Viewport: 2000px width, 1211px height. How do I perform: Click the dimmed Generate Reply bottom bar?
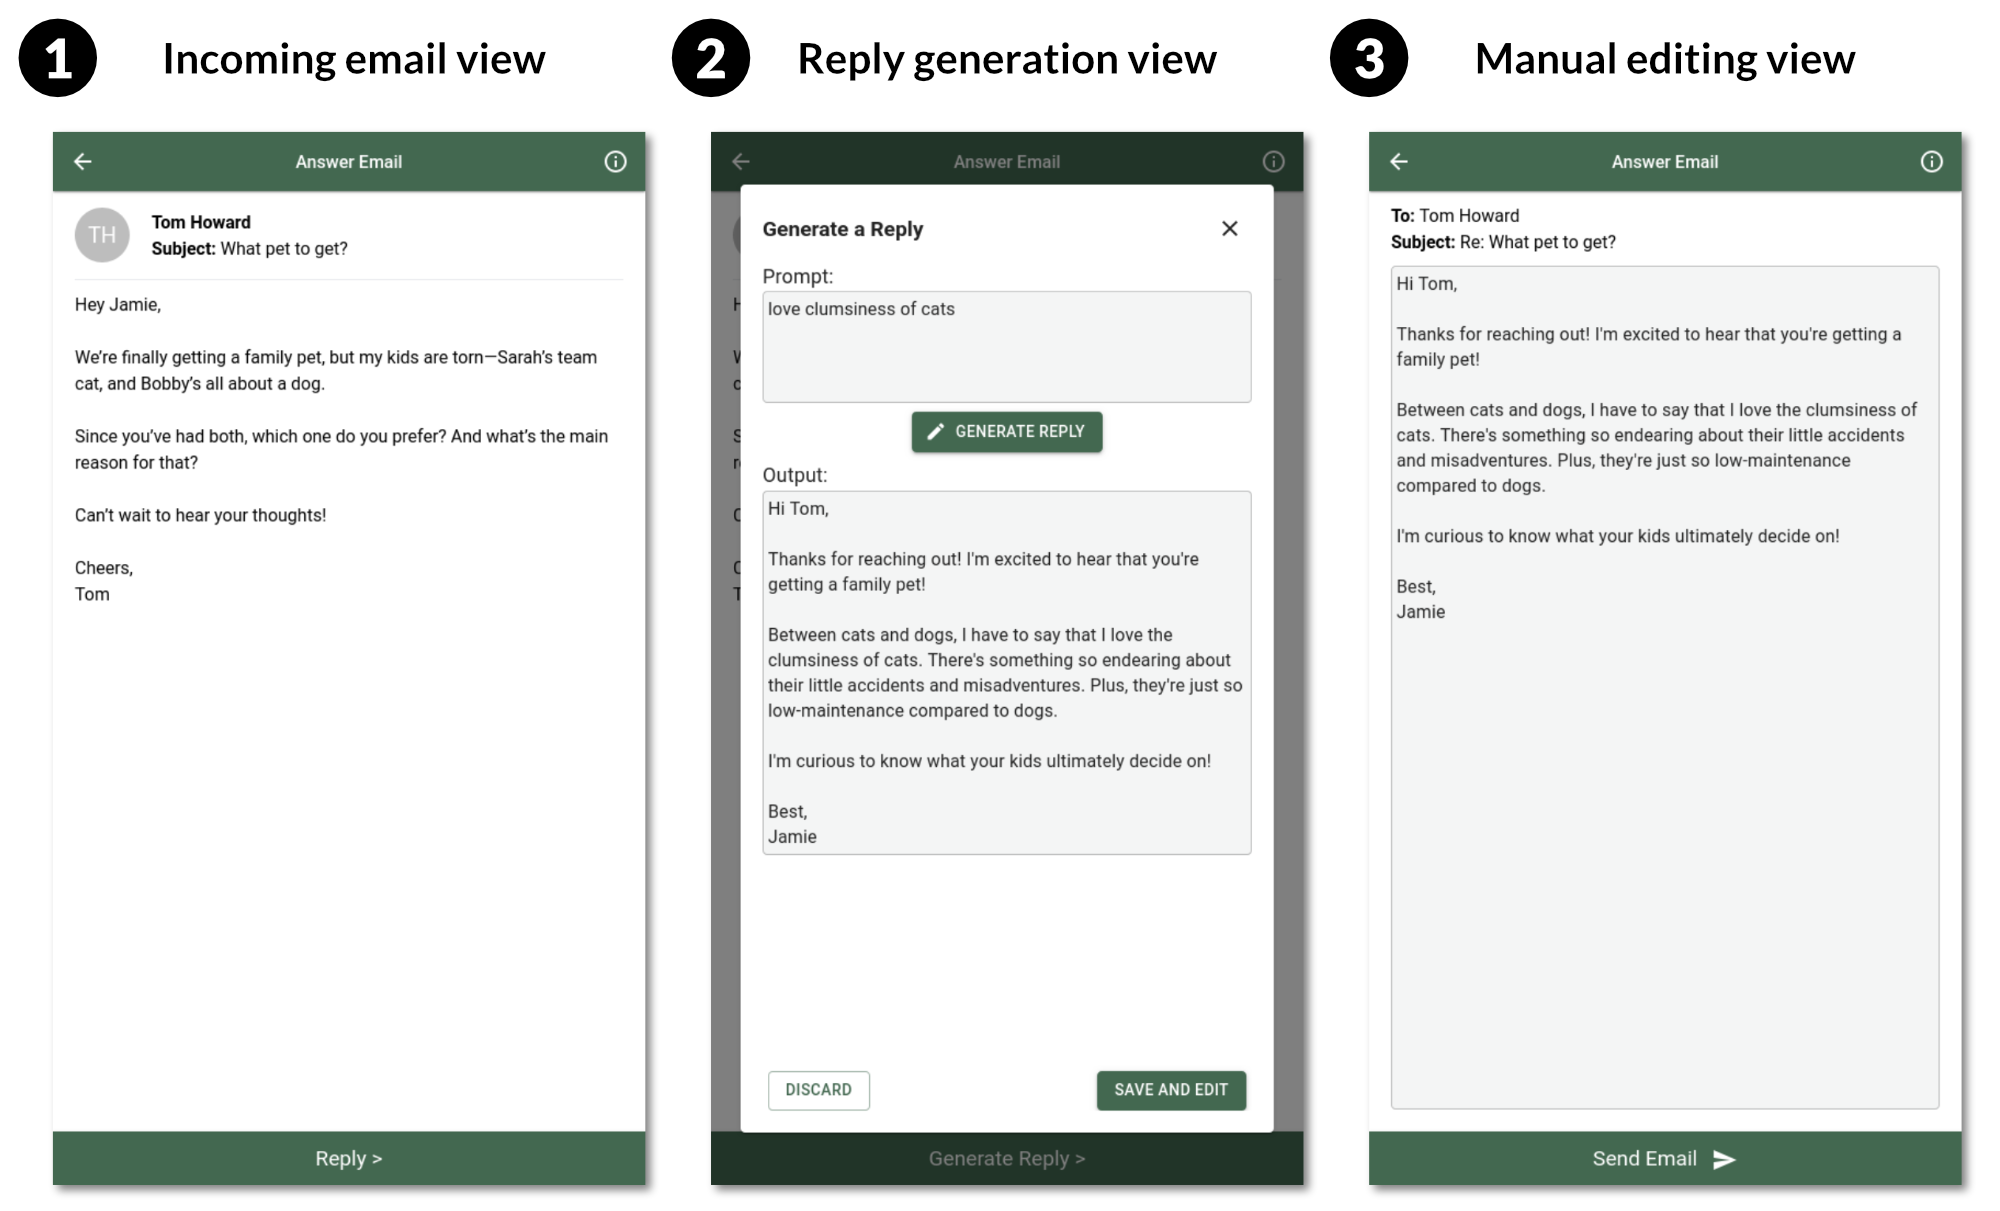pyautogui.click(x=1006, y=1158)
